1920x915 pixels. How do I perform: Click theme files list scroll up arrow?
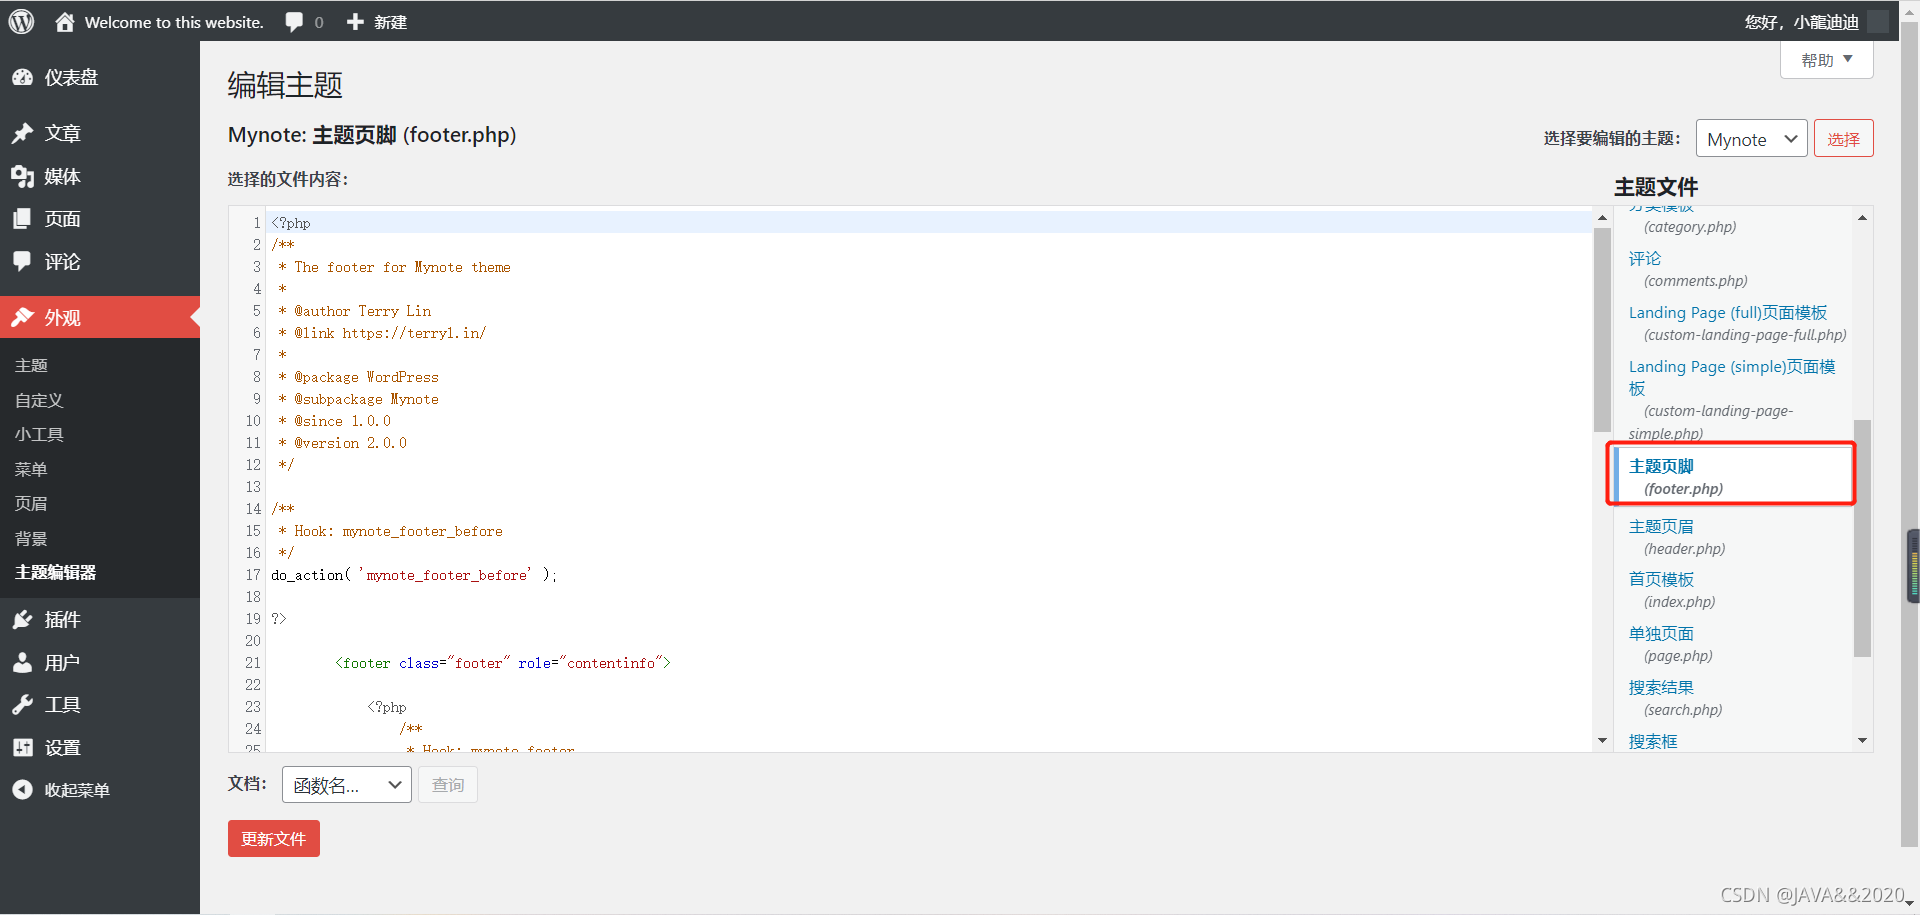tap(1862, 218)
